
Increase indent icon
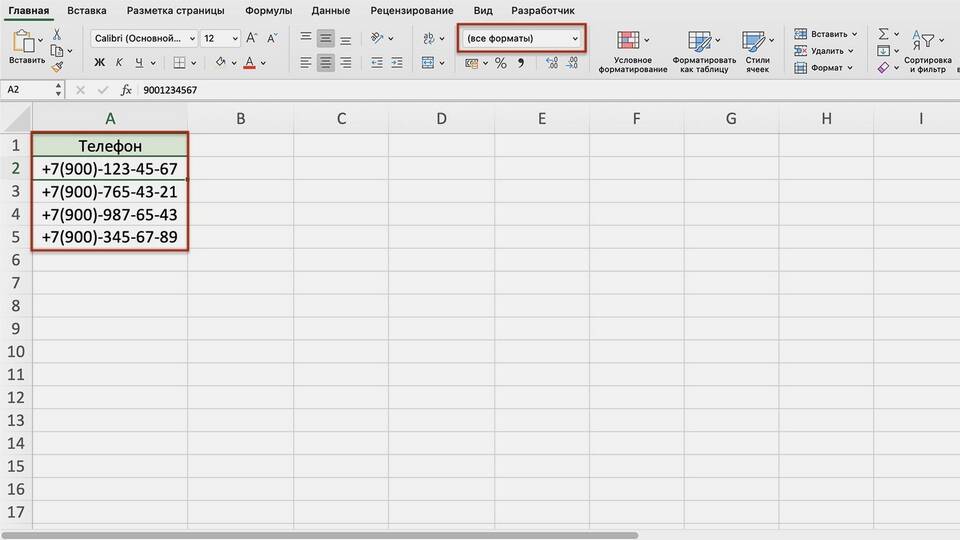(397, 62)
